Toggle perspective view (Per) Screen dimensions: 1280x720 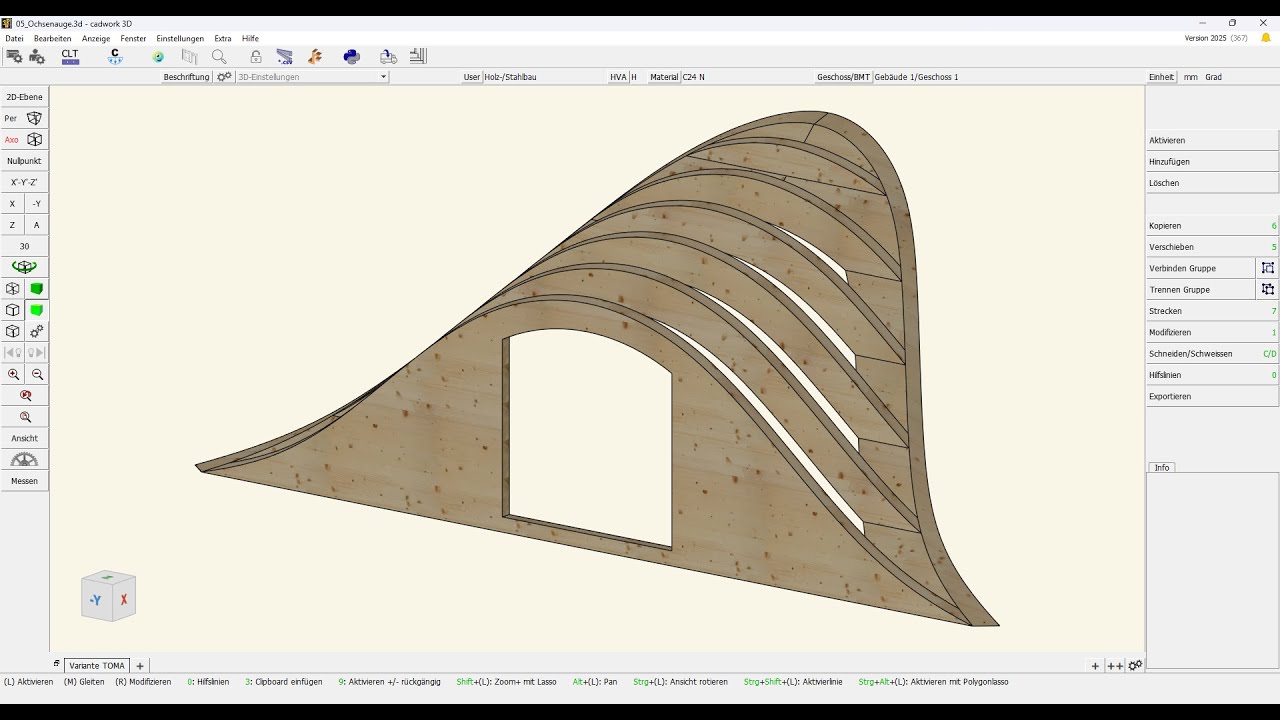25,118
